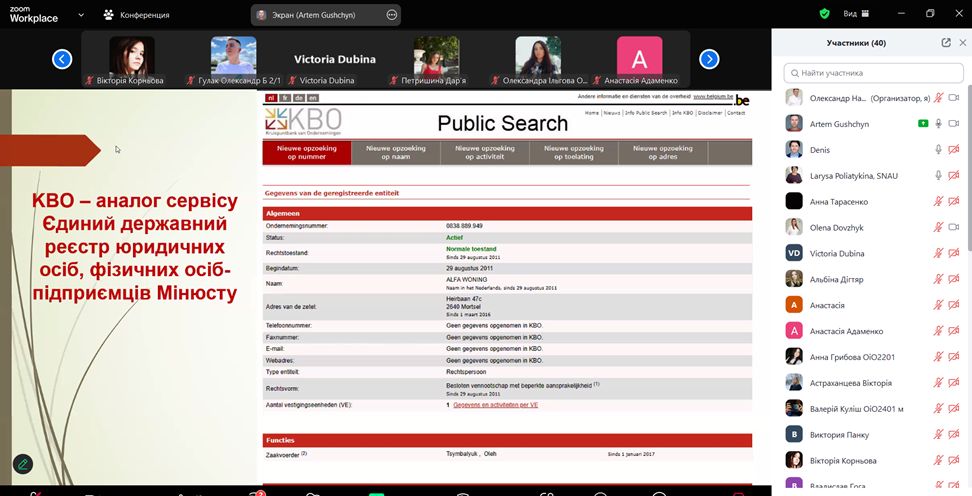The width and height of the screenshot is (972, 496).
Task: Close the Участники panel
Action: (x=963, y=43)
